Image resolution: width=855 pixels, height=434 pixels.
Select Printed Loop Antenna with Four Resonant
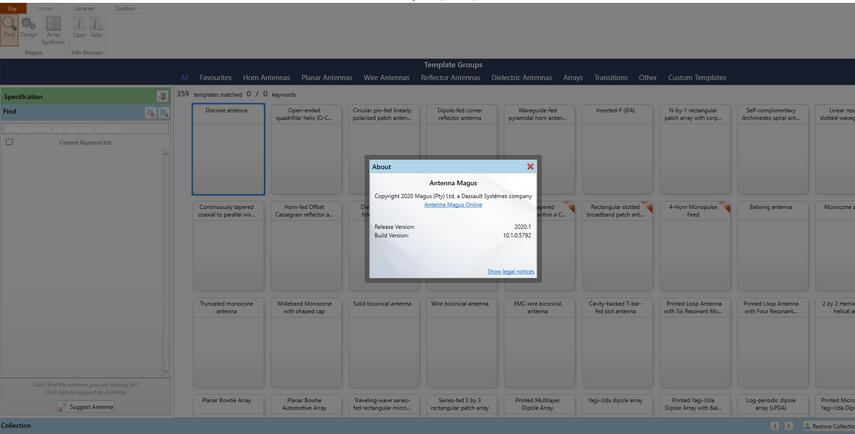coord(773,342)
